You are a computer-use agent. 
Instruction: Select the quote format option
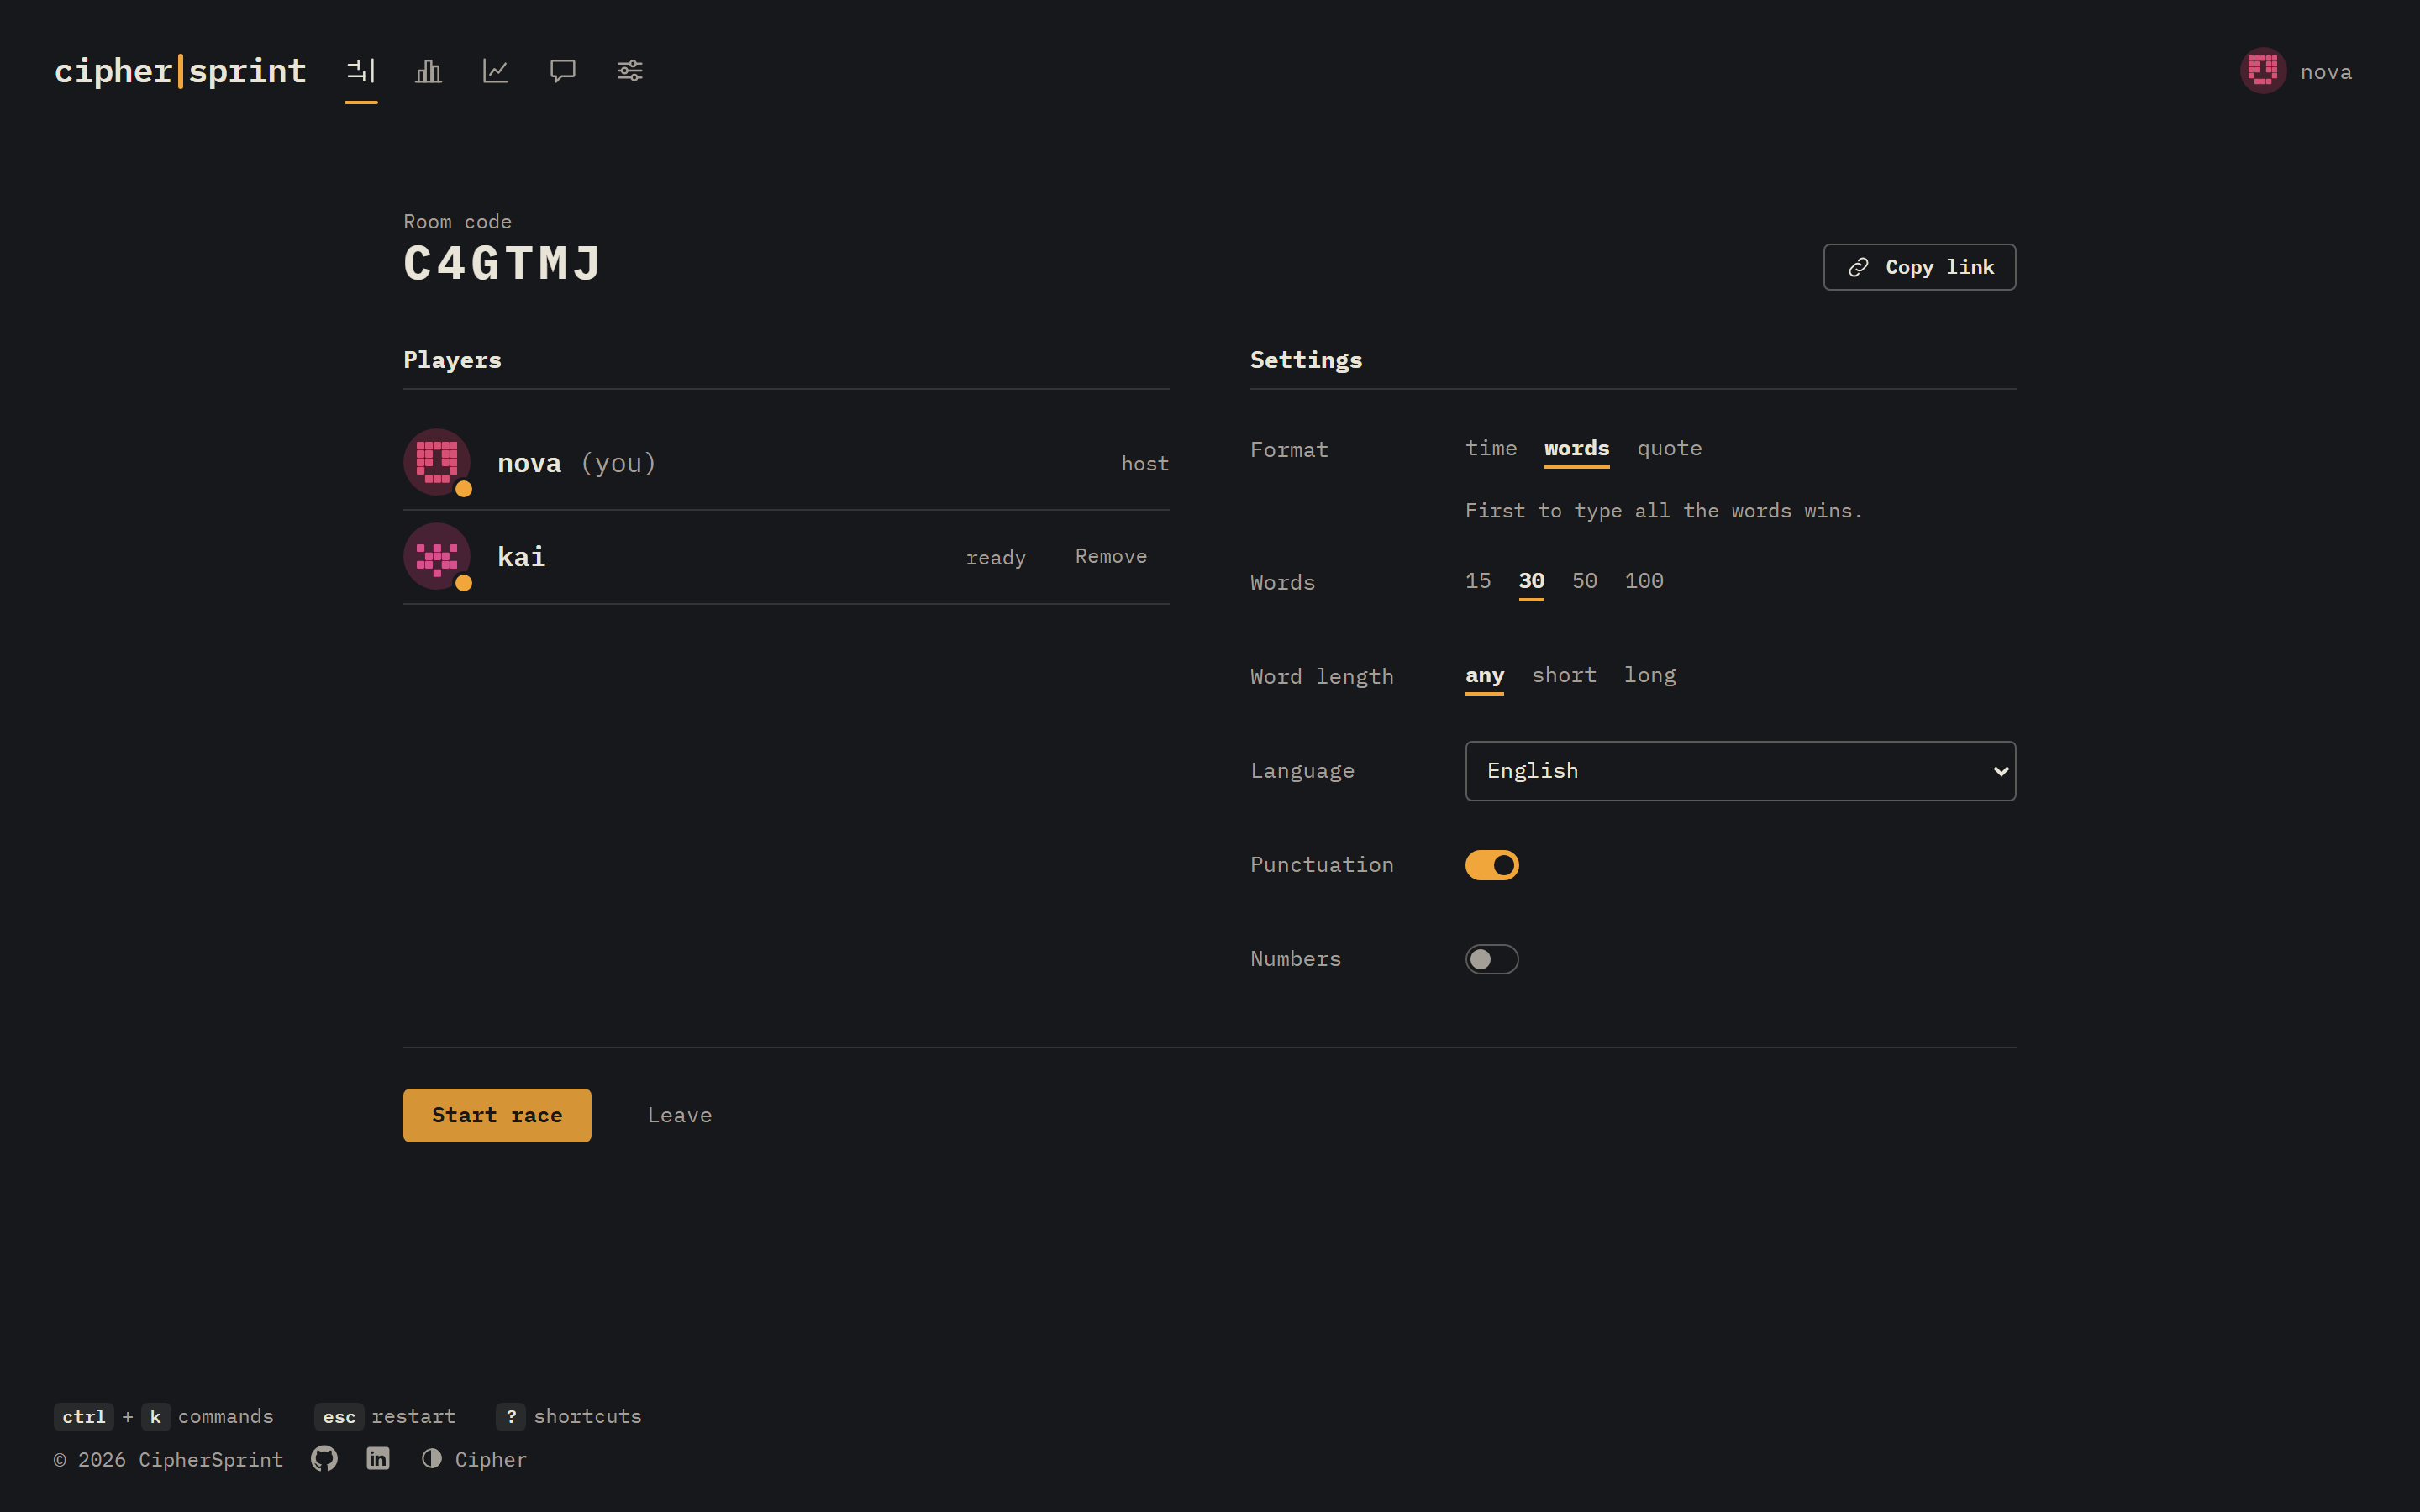coord(1669,449)
